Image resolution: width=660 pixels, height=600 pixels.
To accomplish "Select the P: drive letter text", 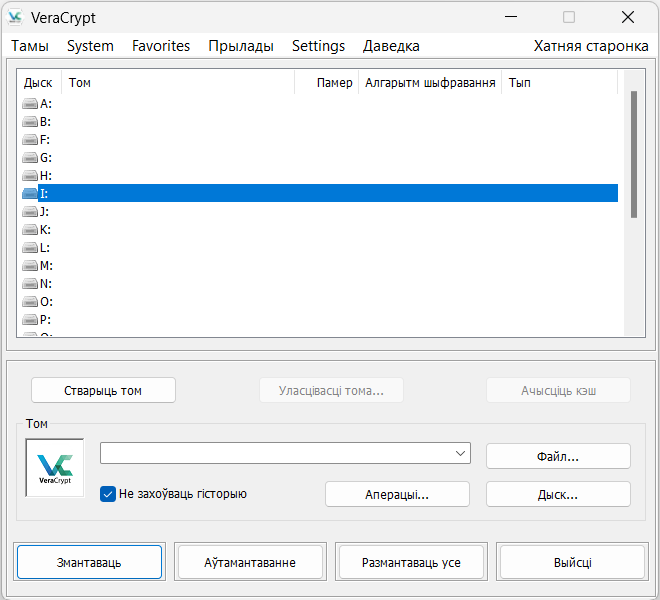I will [45, 320].
